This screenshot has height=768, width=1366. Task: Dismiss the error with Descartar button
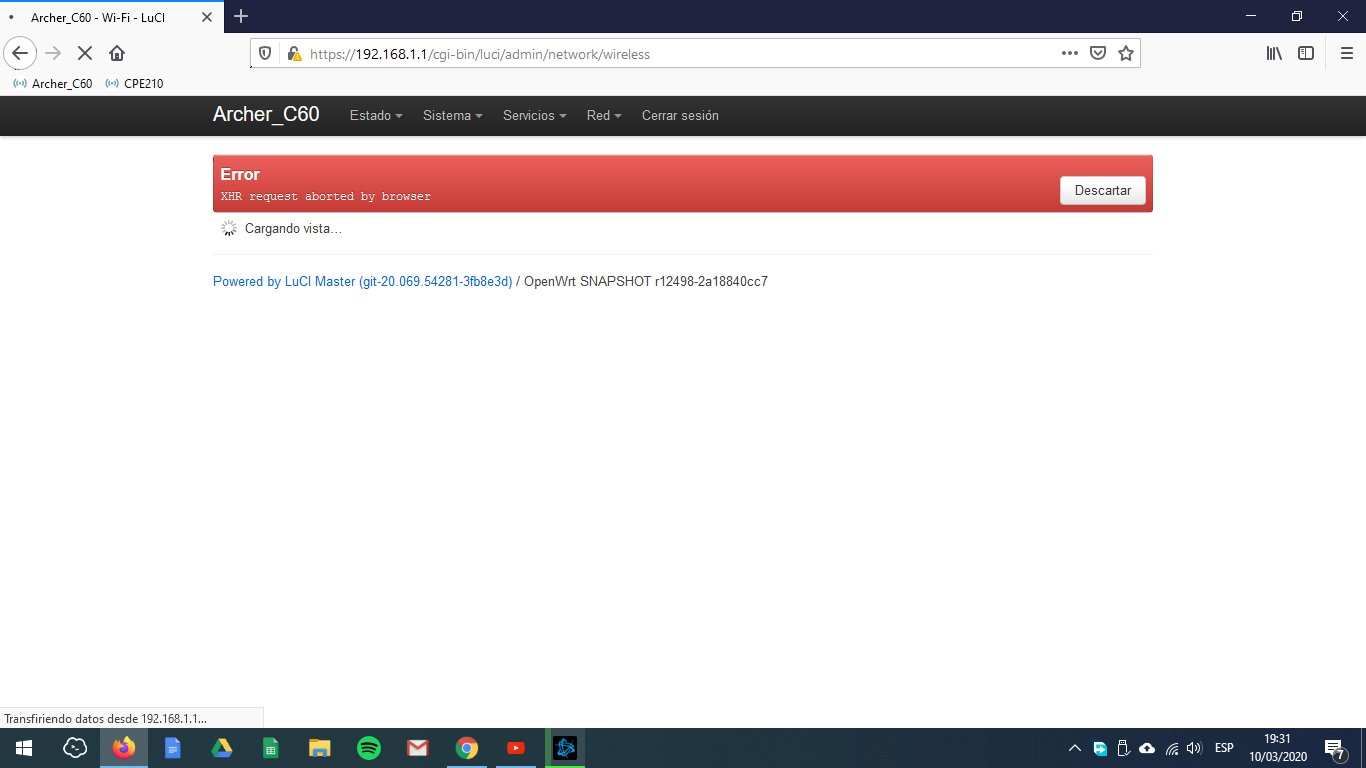pos(1103,190)
